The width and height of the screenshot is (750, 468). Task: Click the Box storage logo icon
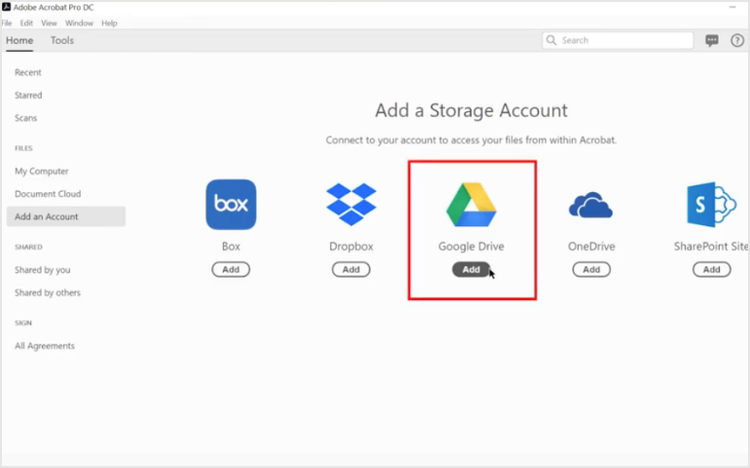pos(230,205)
